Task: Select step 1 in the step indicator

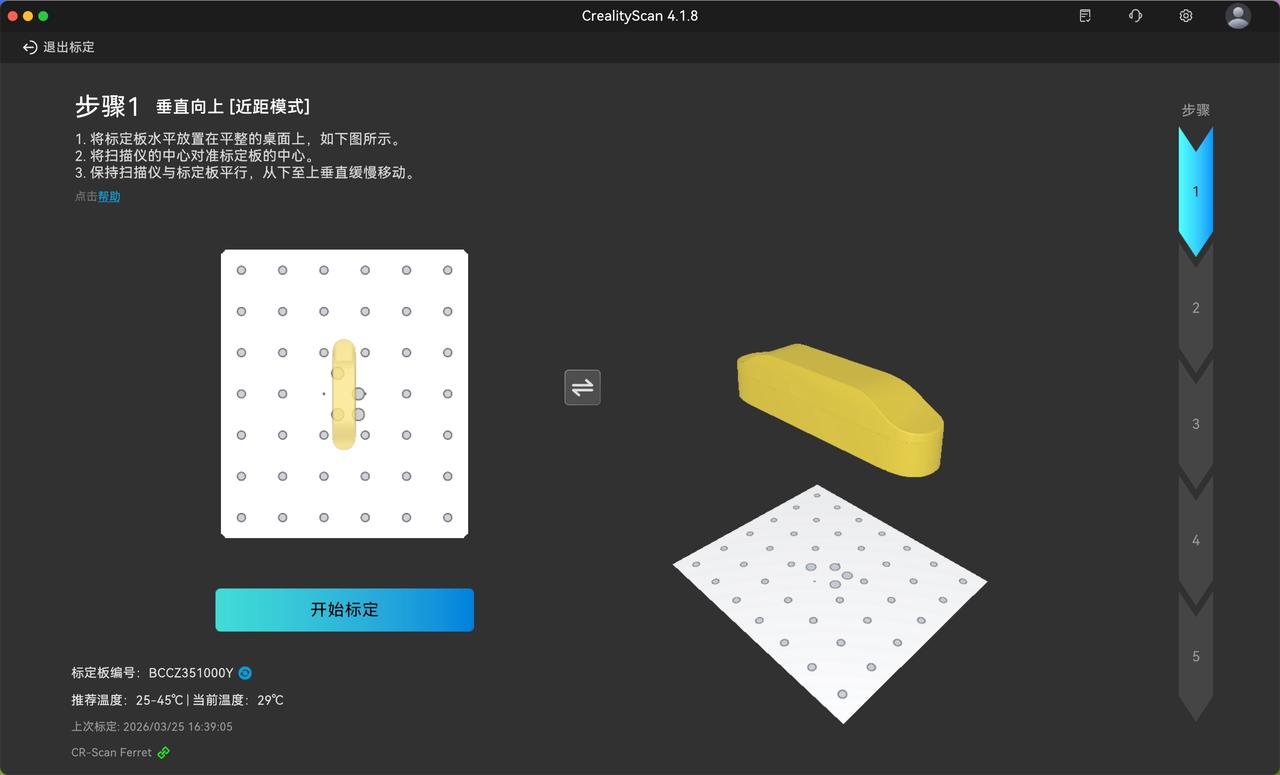Action: tap(1195, 191)
